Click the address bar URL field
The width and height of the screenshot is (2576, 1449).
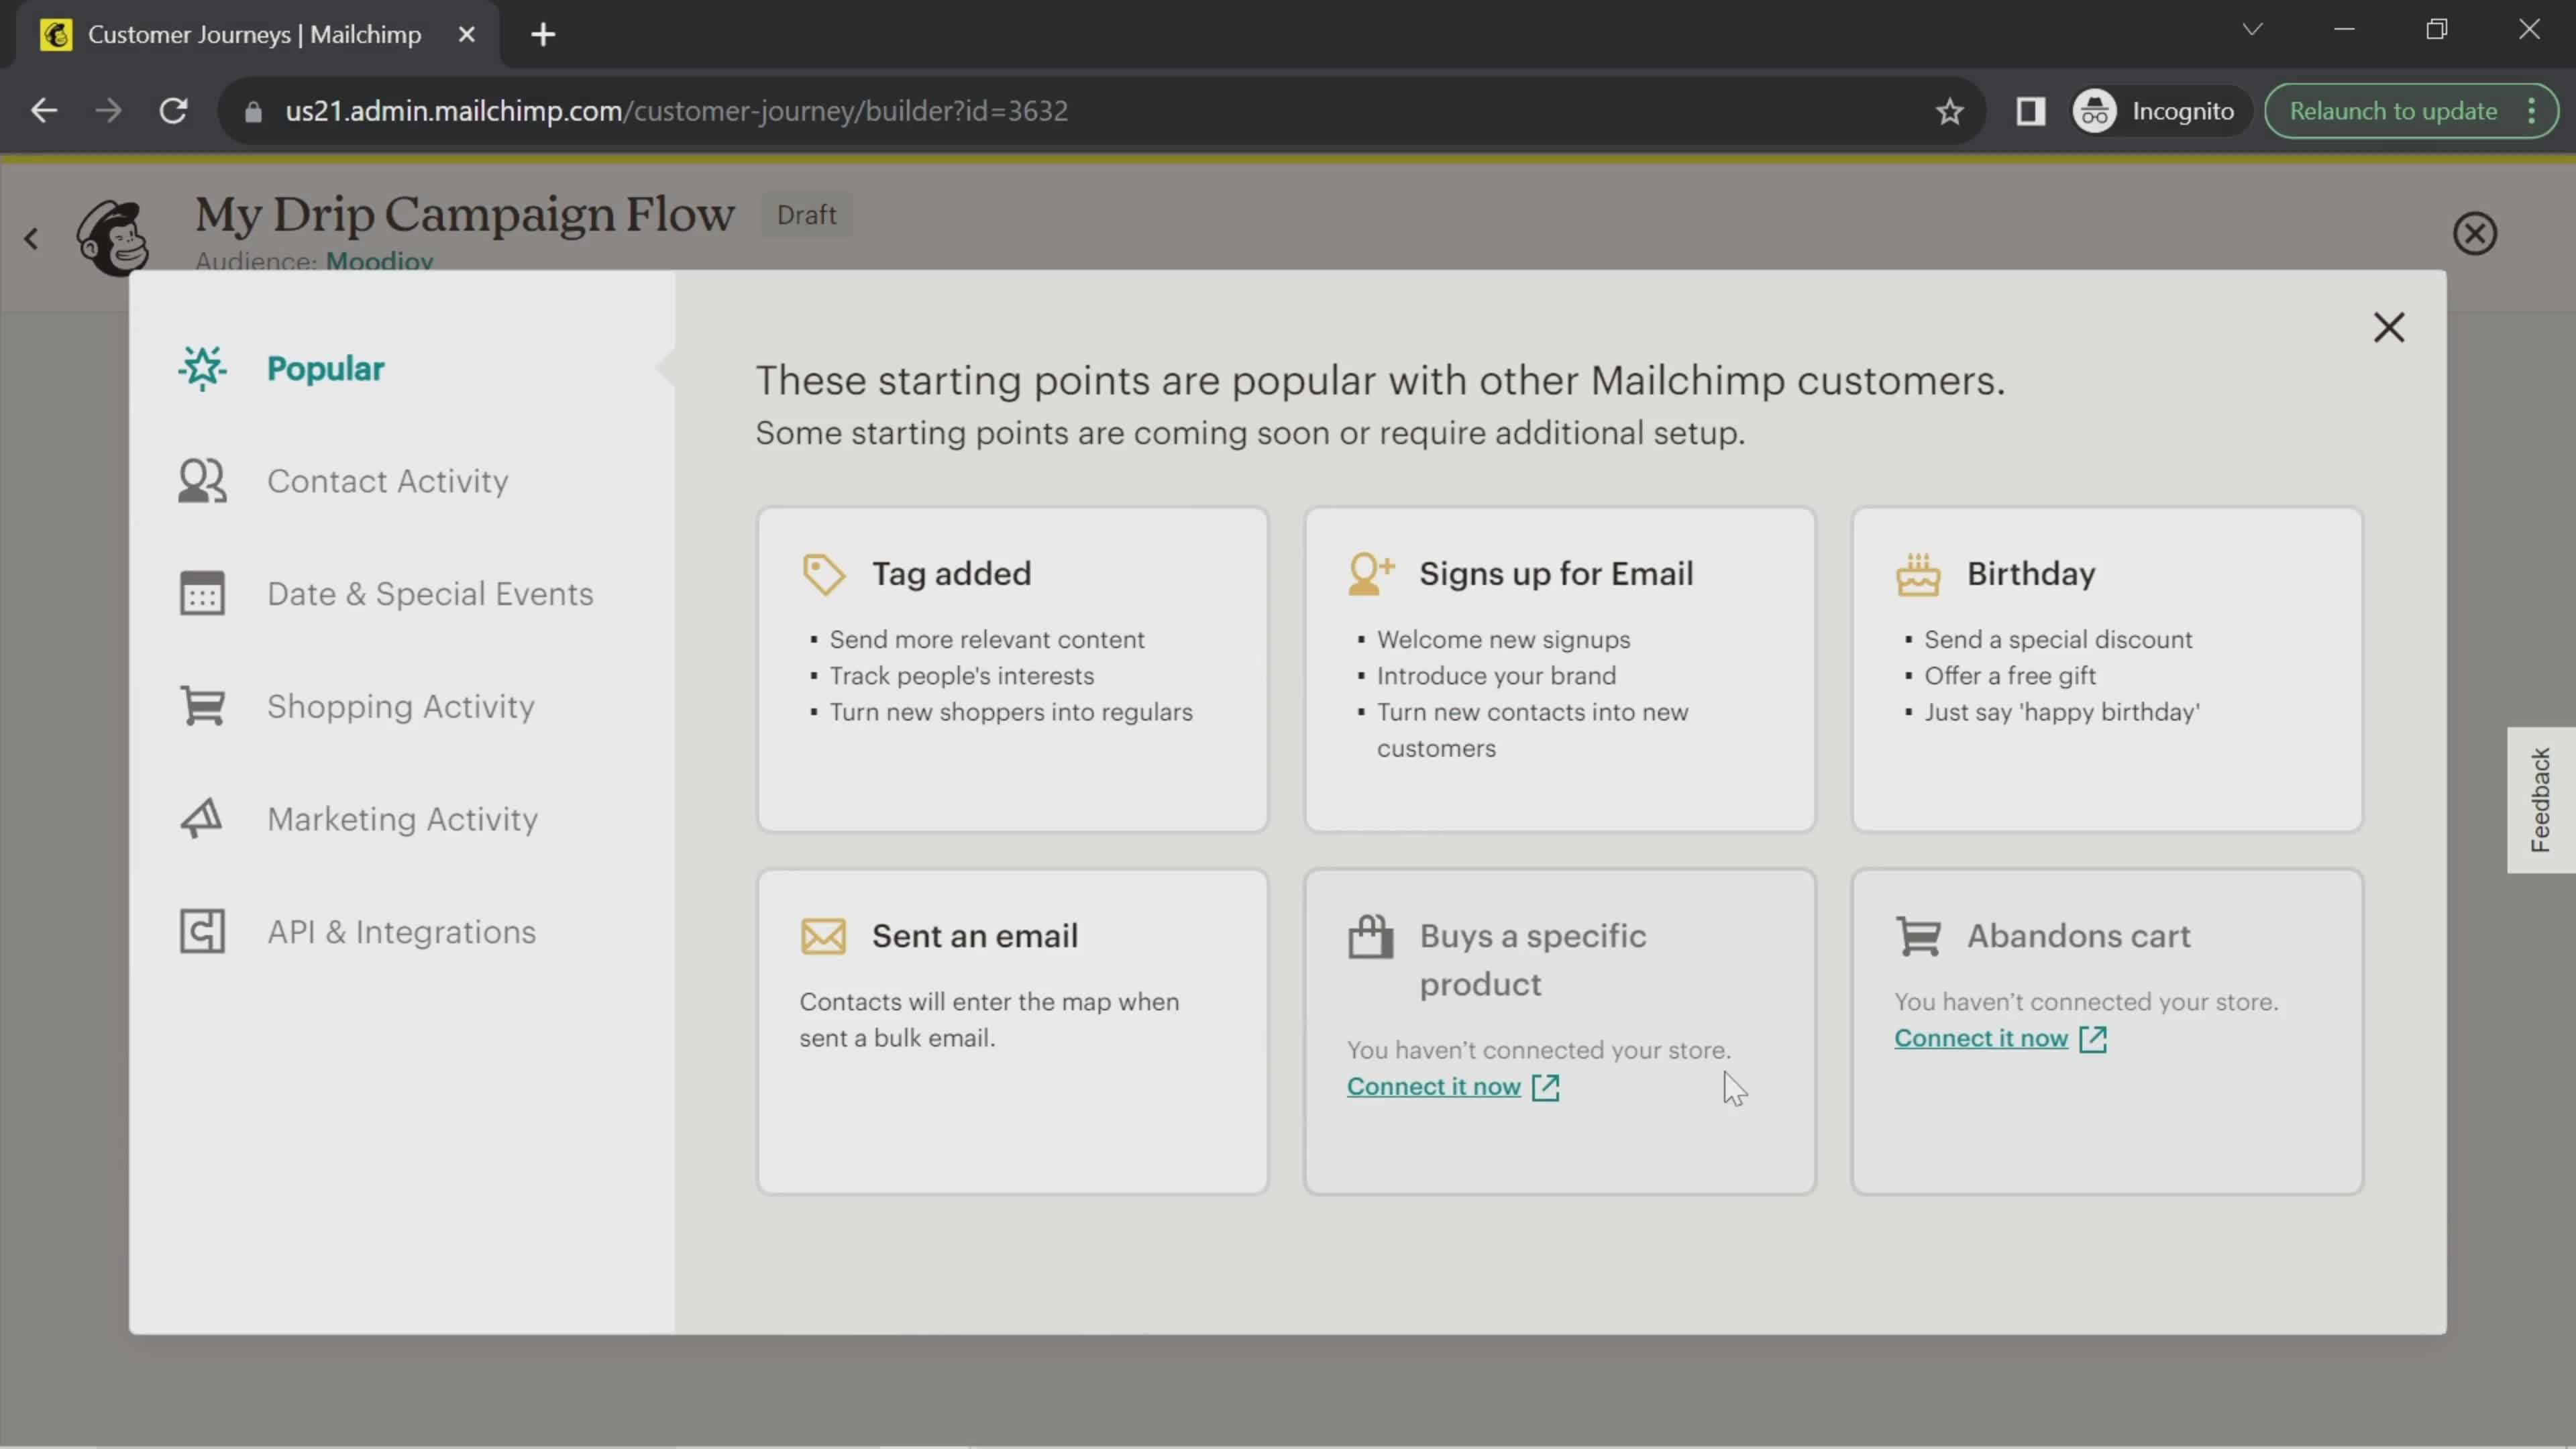point(676,111)
